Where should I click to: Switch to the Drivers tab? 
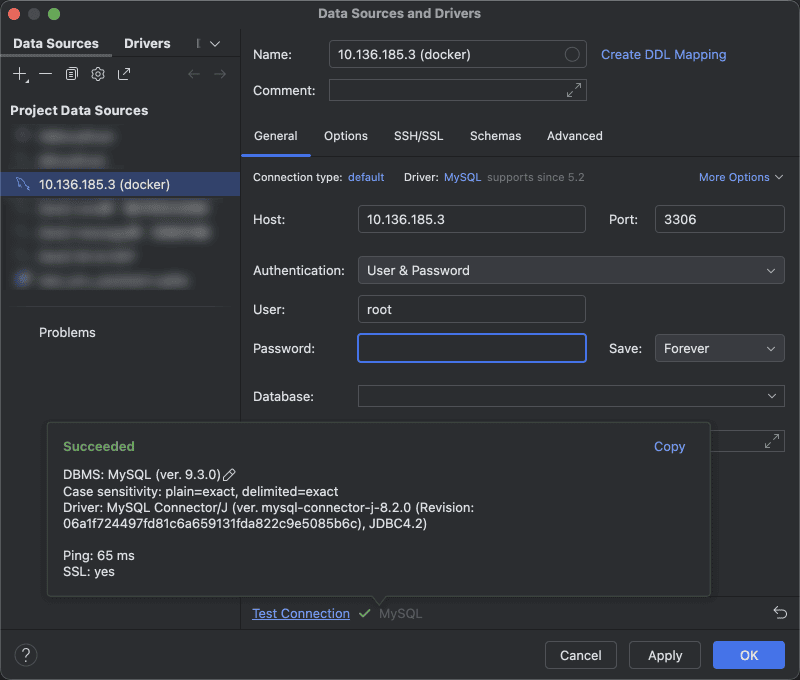click(147, 44)
